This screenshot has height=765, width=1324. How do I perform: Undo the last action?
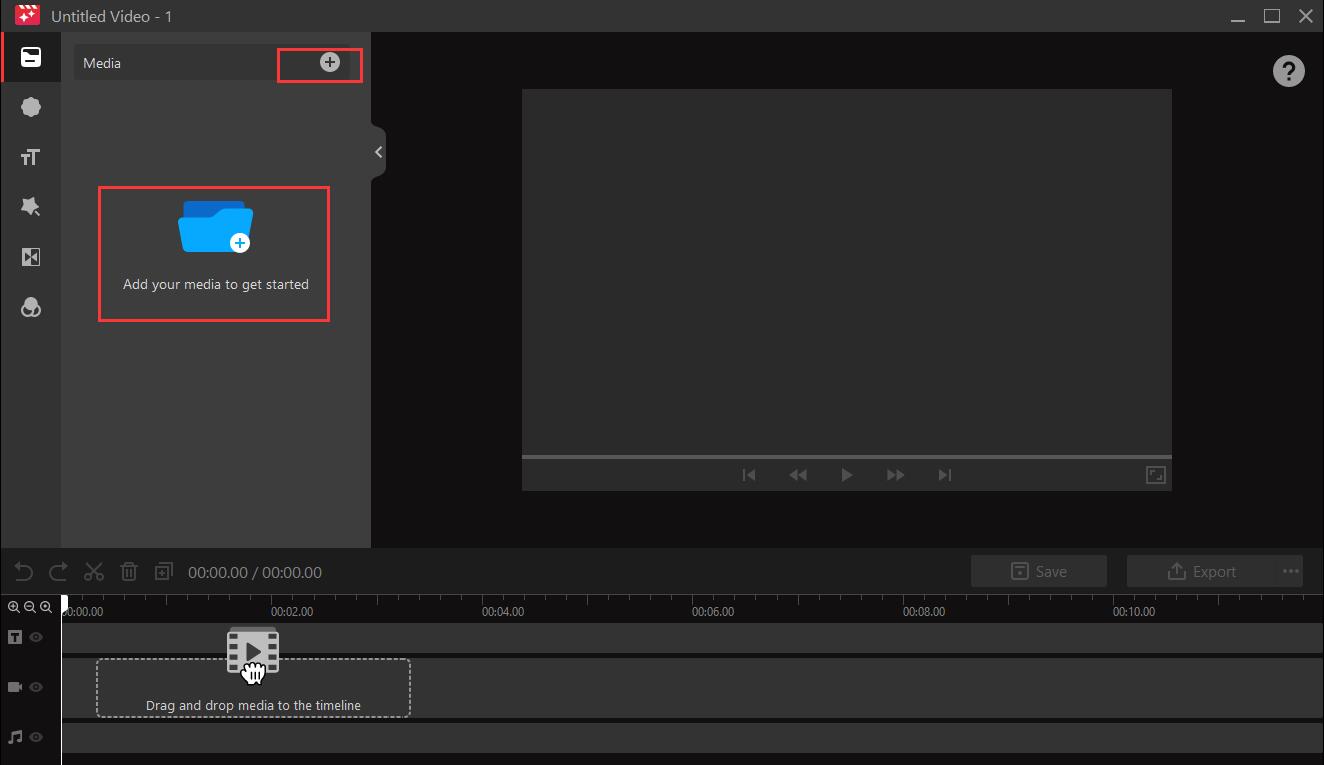23,571
